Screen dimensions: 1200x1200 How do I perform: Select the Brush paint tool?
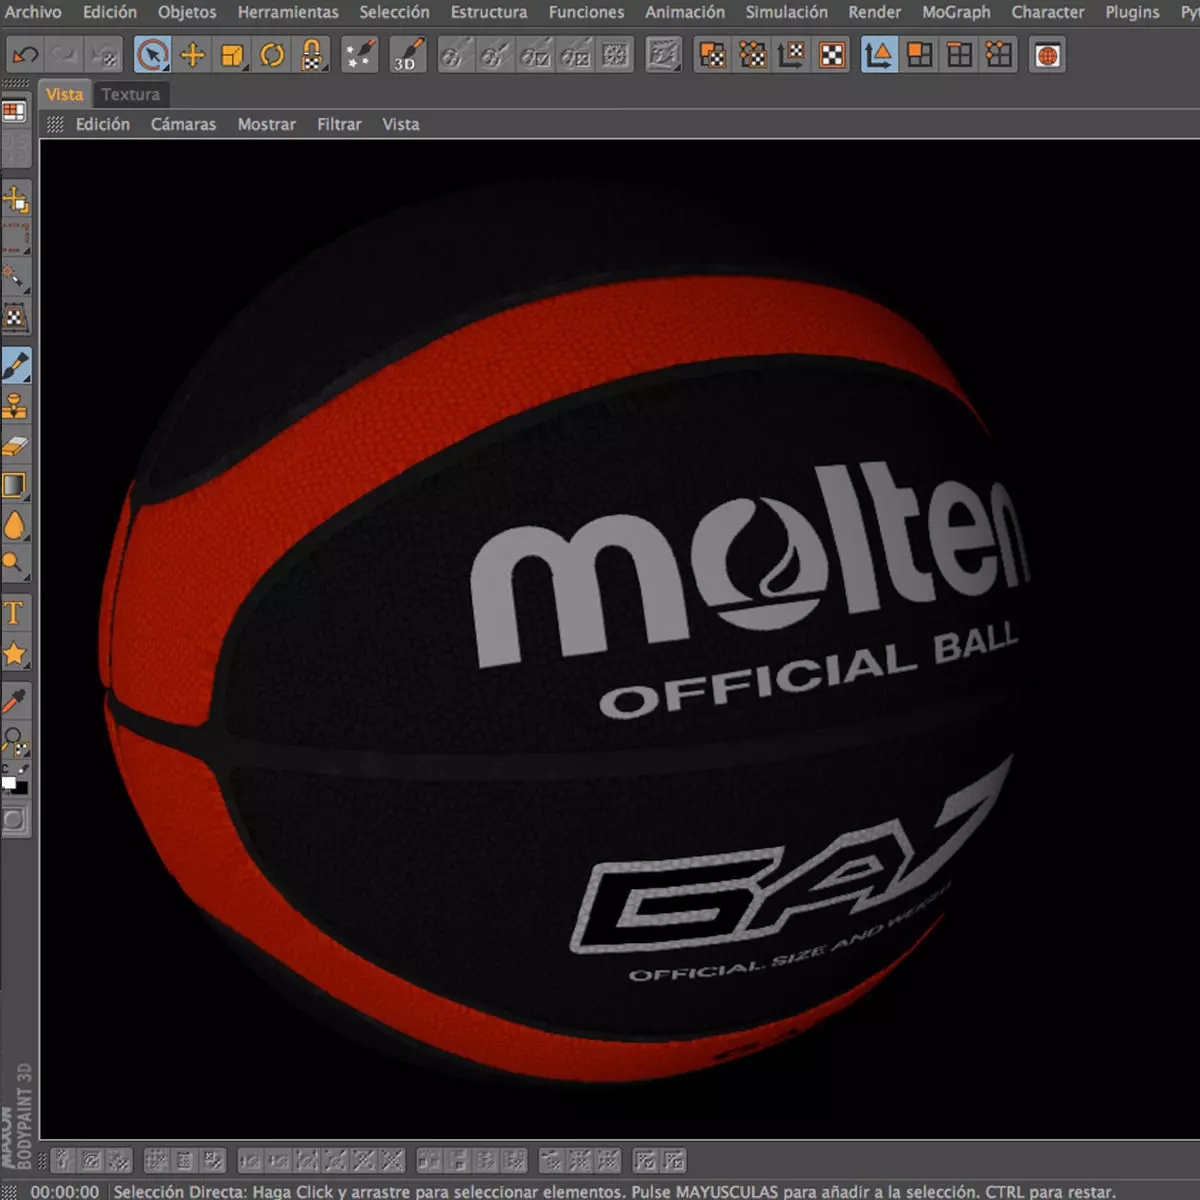coord(15,366)
